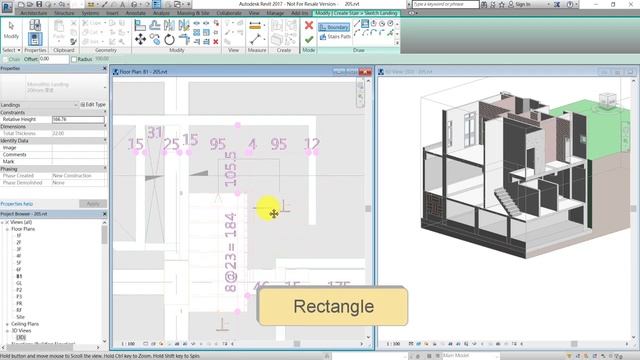This screenshot has width=640, height=360.
Task: Activate the Copy tool in Modify panel
Action: pyautogui.click(x=155, y=39)
